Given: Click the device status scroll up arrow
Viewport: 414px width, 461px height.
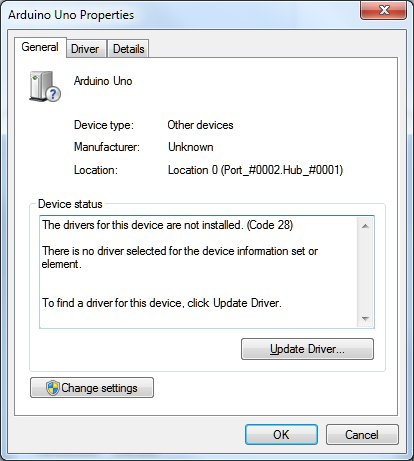Looking at the screenshot, I should [x=365, y=226].
